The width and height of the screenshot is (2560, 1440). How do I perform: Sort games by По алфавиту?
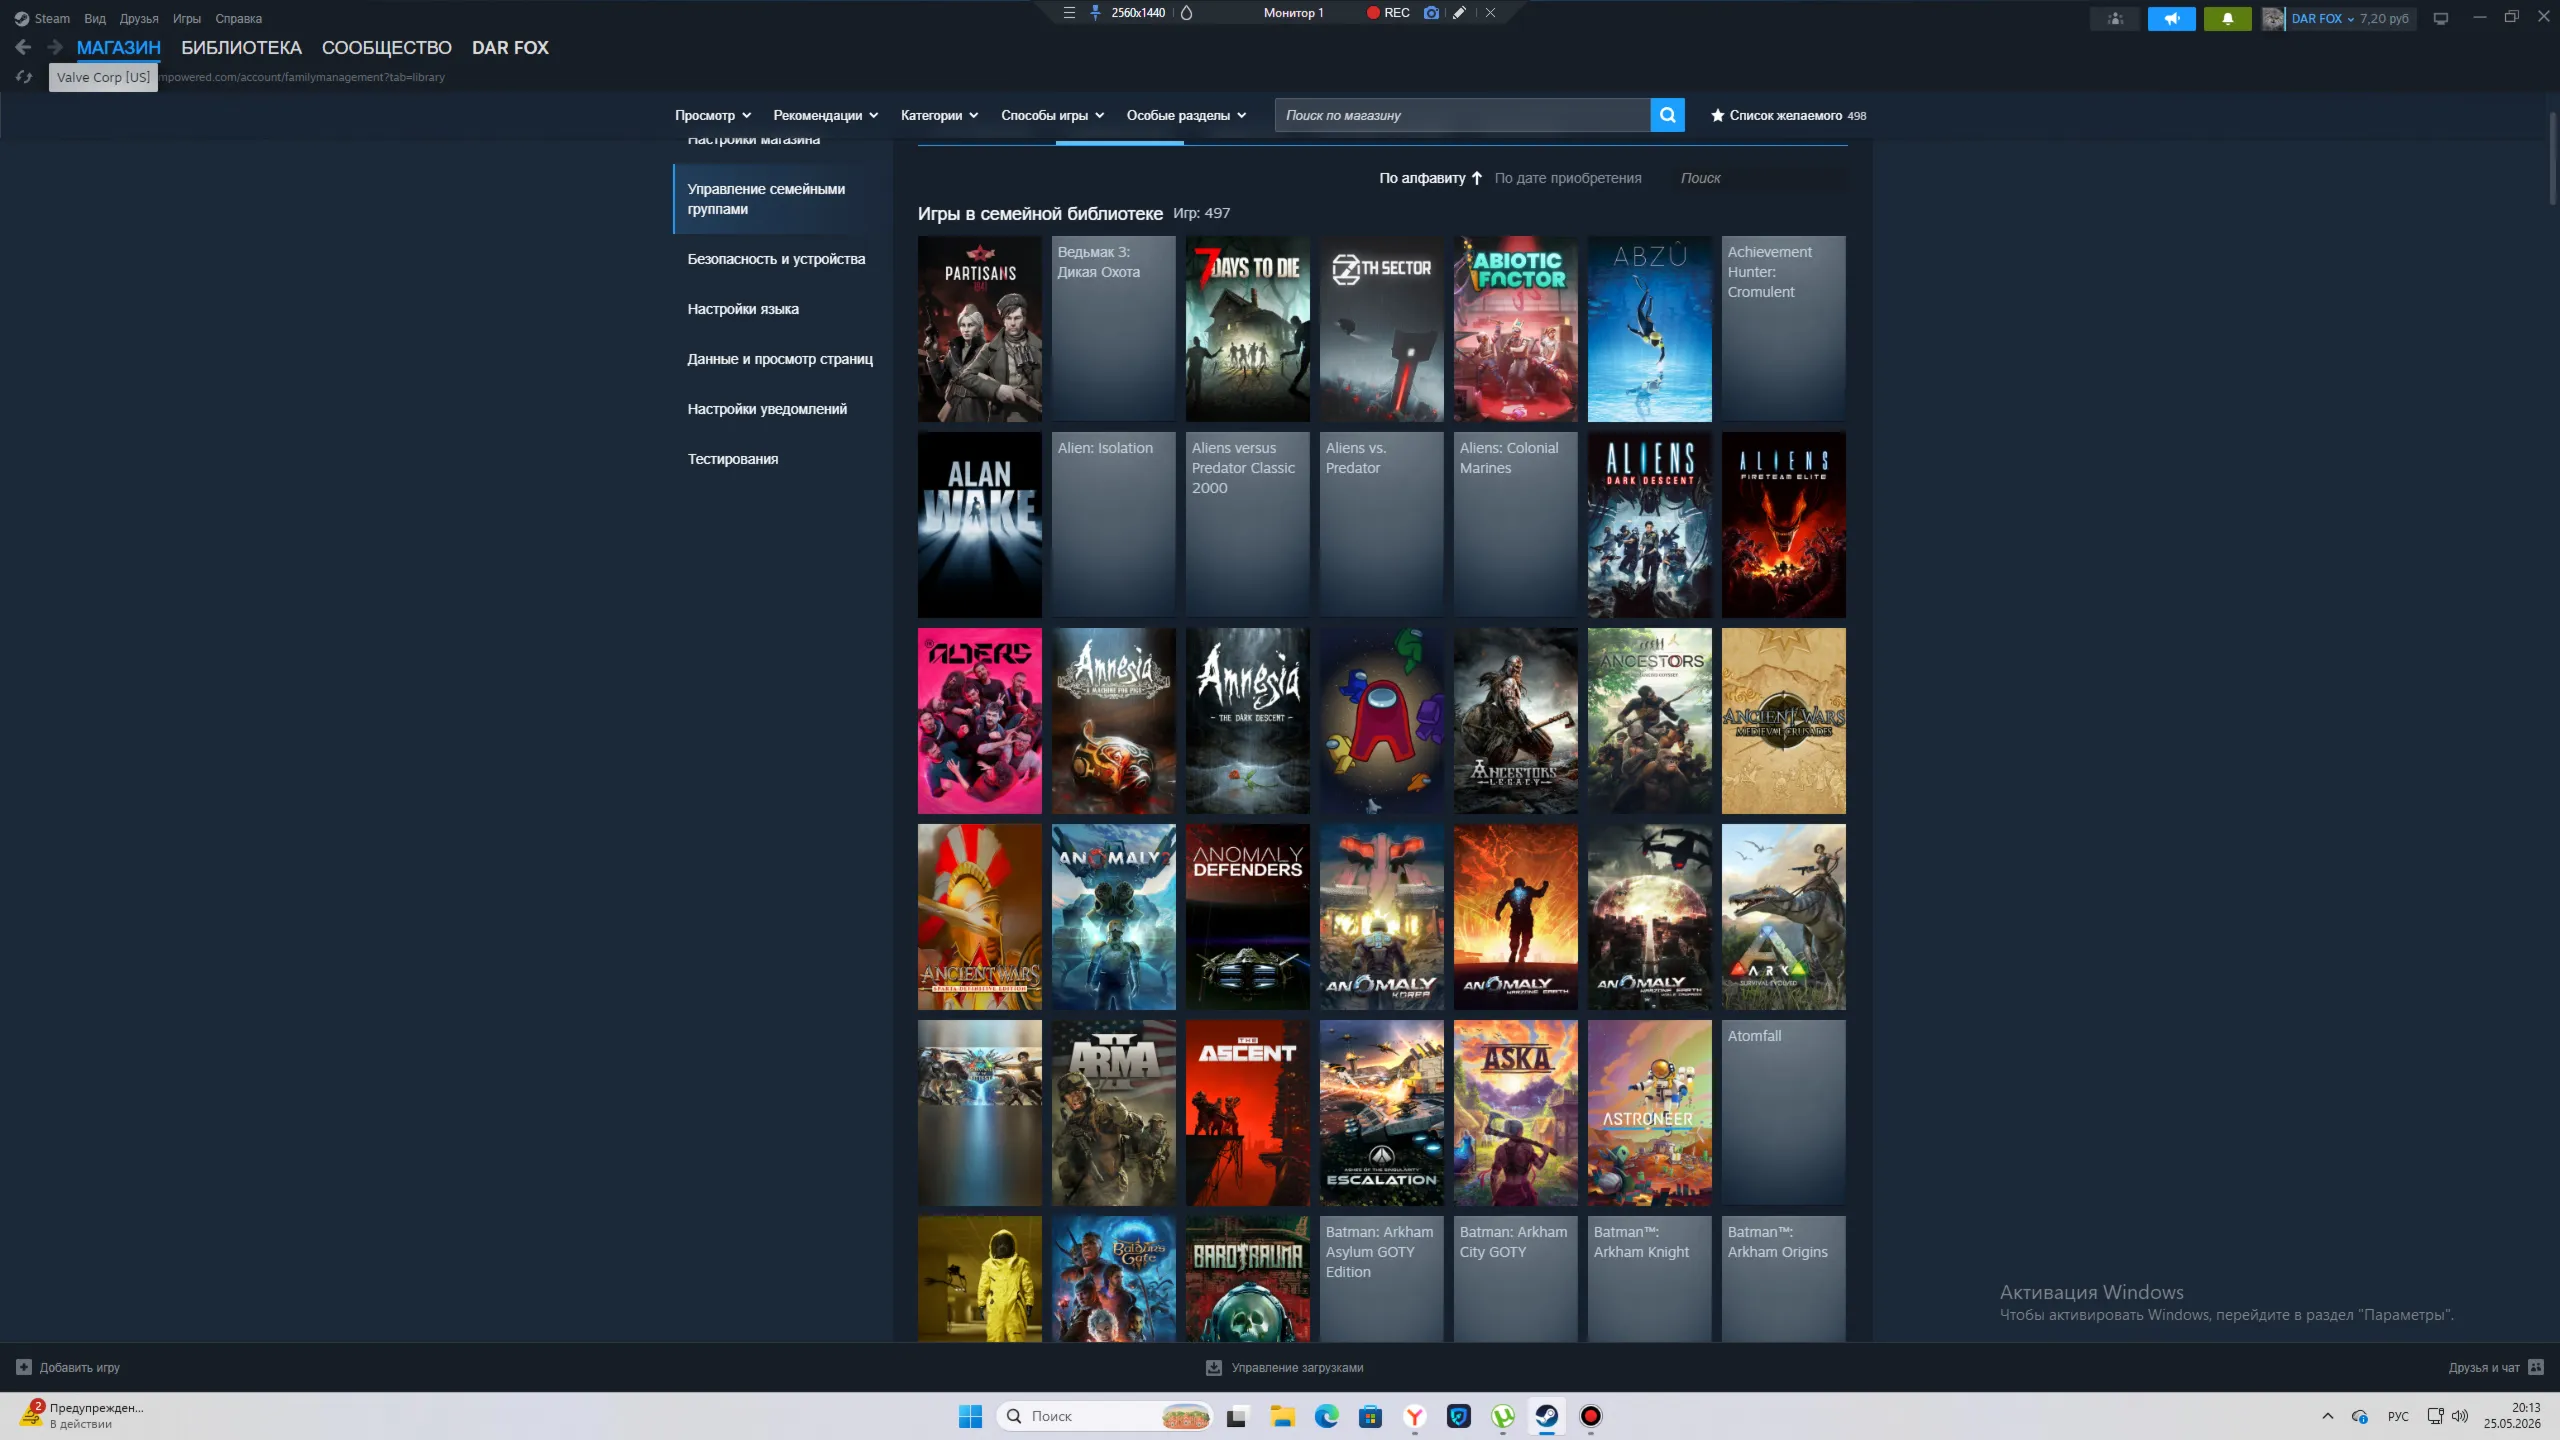pyautogui.click(x=1430, y=178)
